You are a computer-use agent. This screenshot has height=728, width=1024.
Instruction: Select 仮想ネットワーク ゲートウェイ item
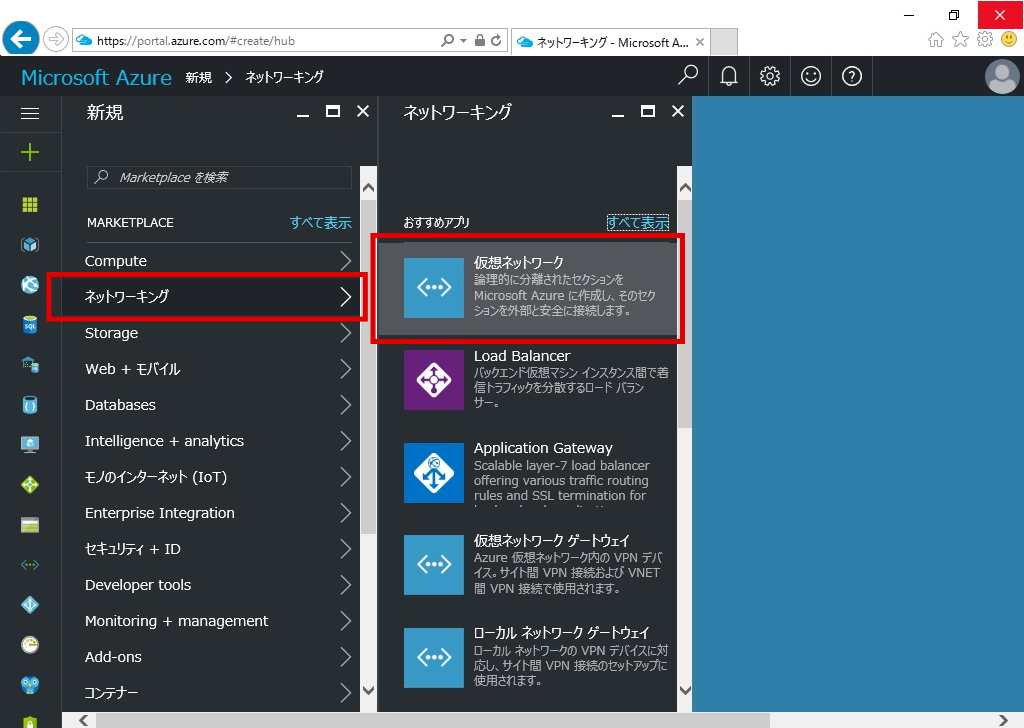536,564
